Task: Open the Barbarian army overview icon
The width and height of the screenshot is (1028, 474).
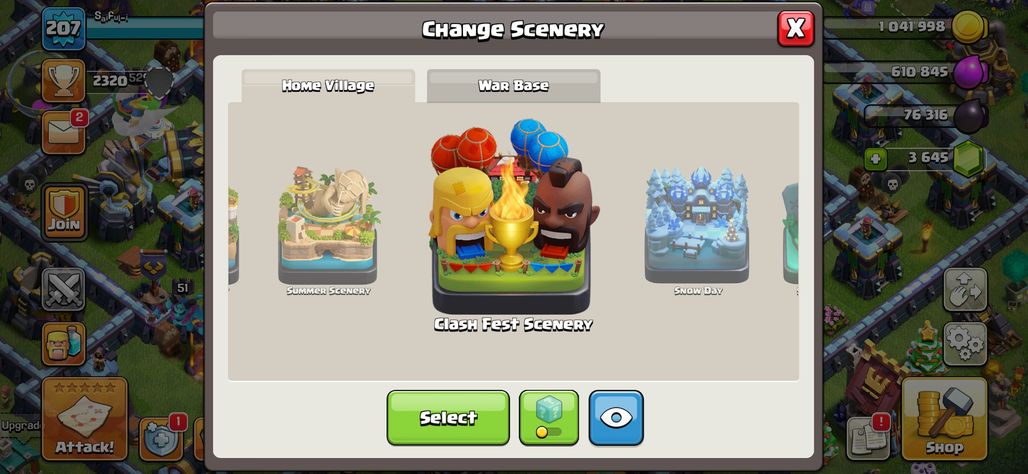Action: (x=64, y=344)
